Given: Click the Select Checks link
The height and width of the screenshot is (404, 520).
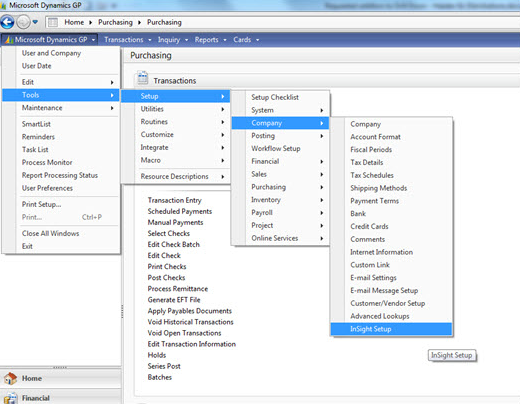Looking at the screenshot, I should [x=169, y=233].
